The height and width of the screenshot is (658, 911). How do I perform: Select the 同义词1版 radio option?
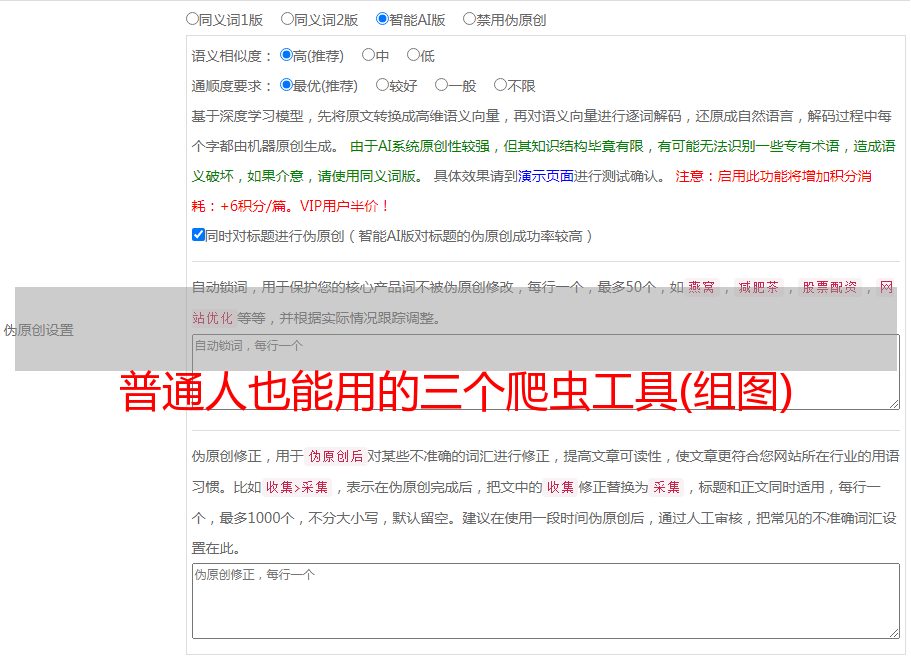point(192,19)
